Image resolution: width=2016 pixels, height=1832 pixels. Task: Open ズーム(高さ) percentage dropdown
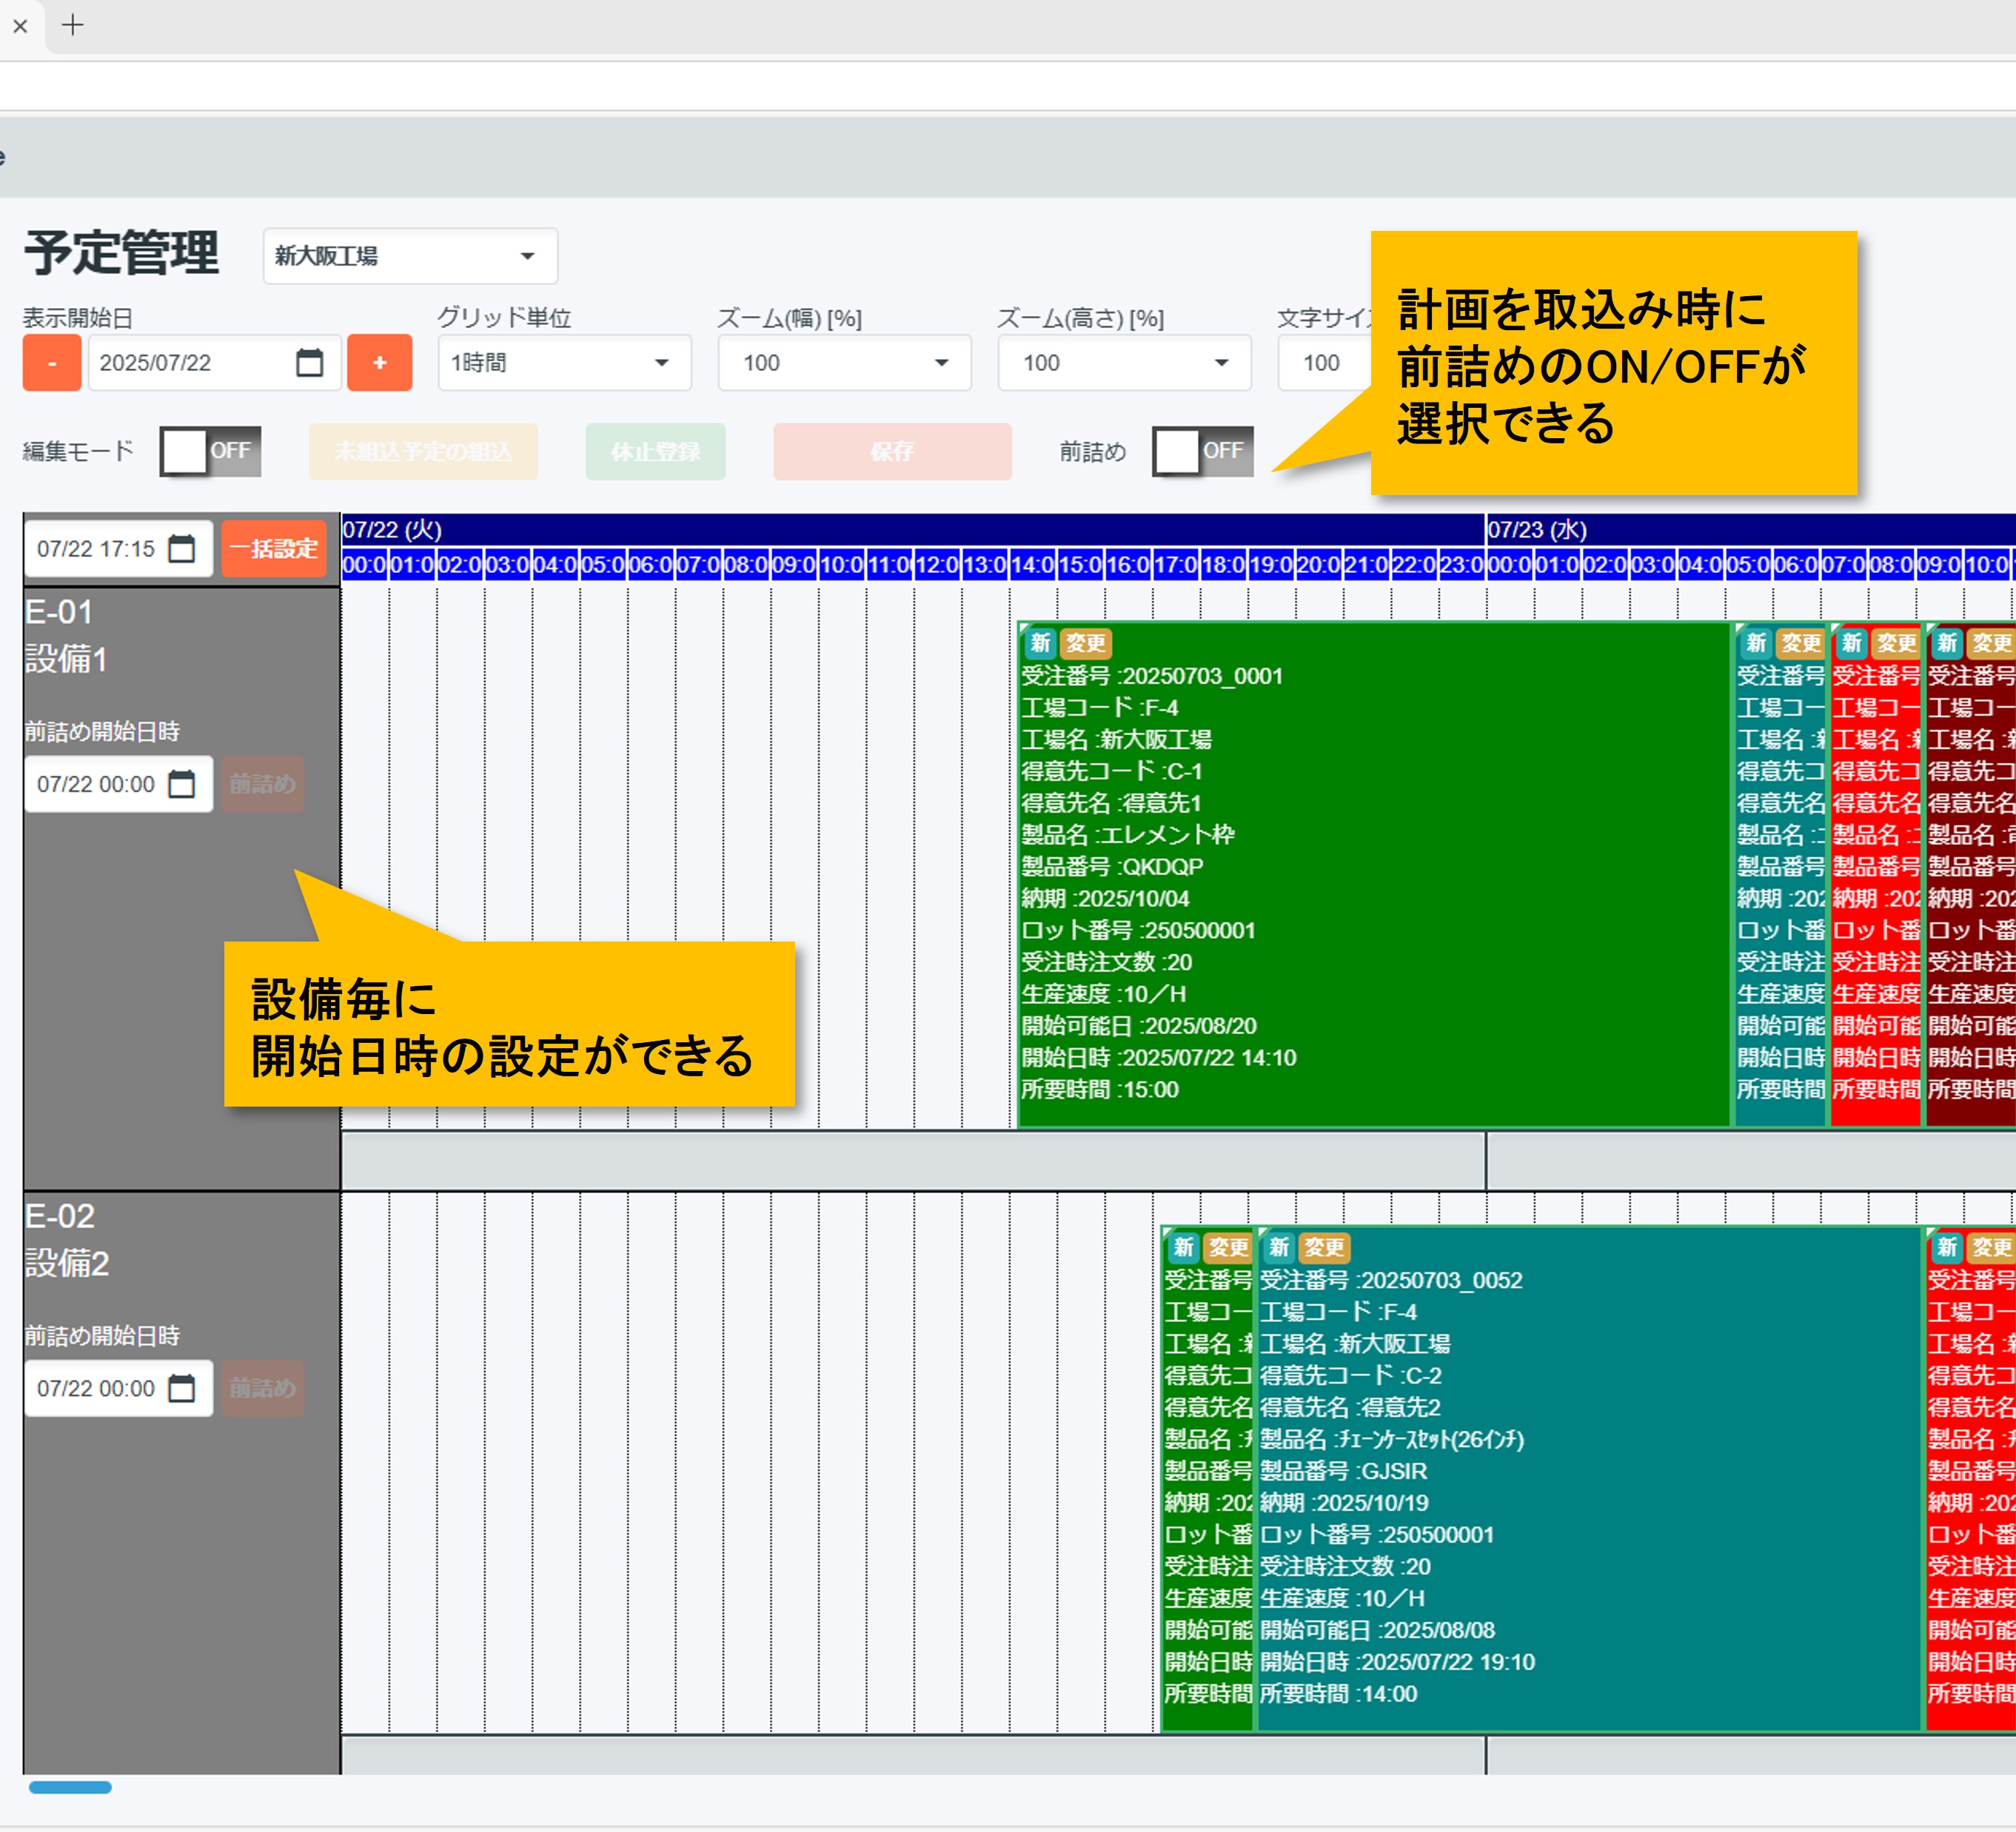coord(1124,363)
